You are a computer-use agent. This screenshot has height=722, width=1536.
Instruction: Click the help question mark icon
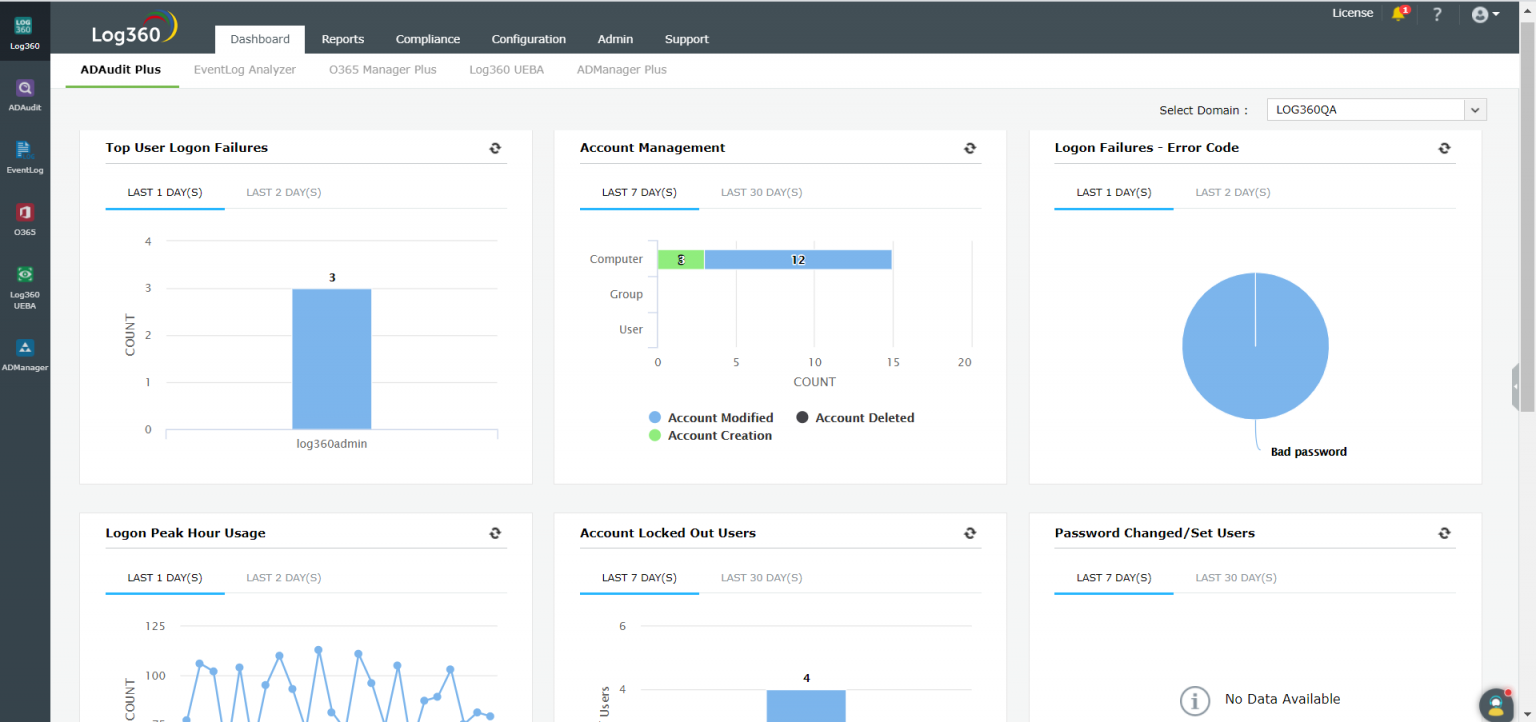(1437, 14)
